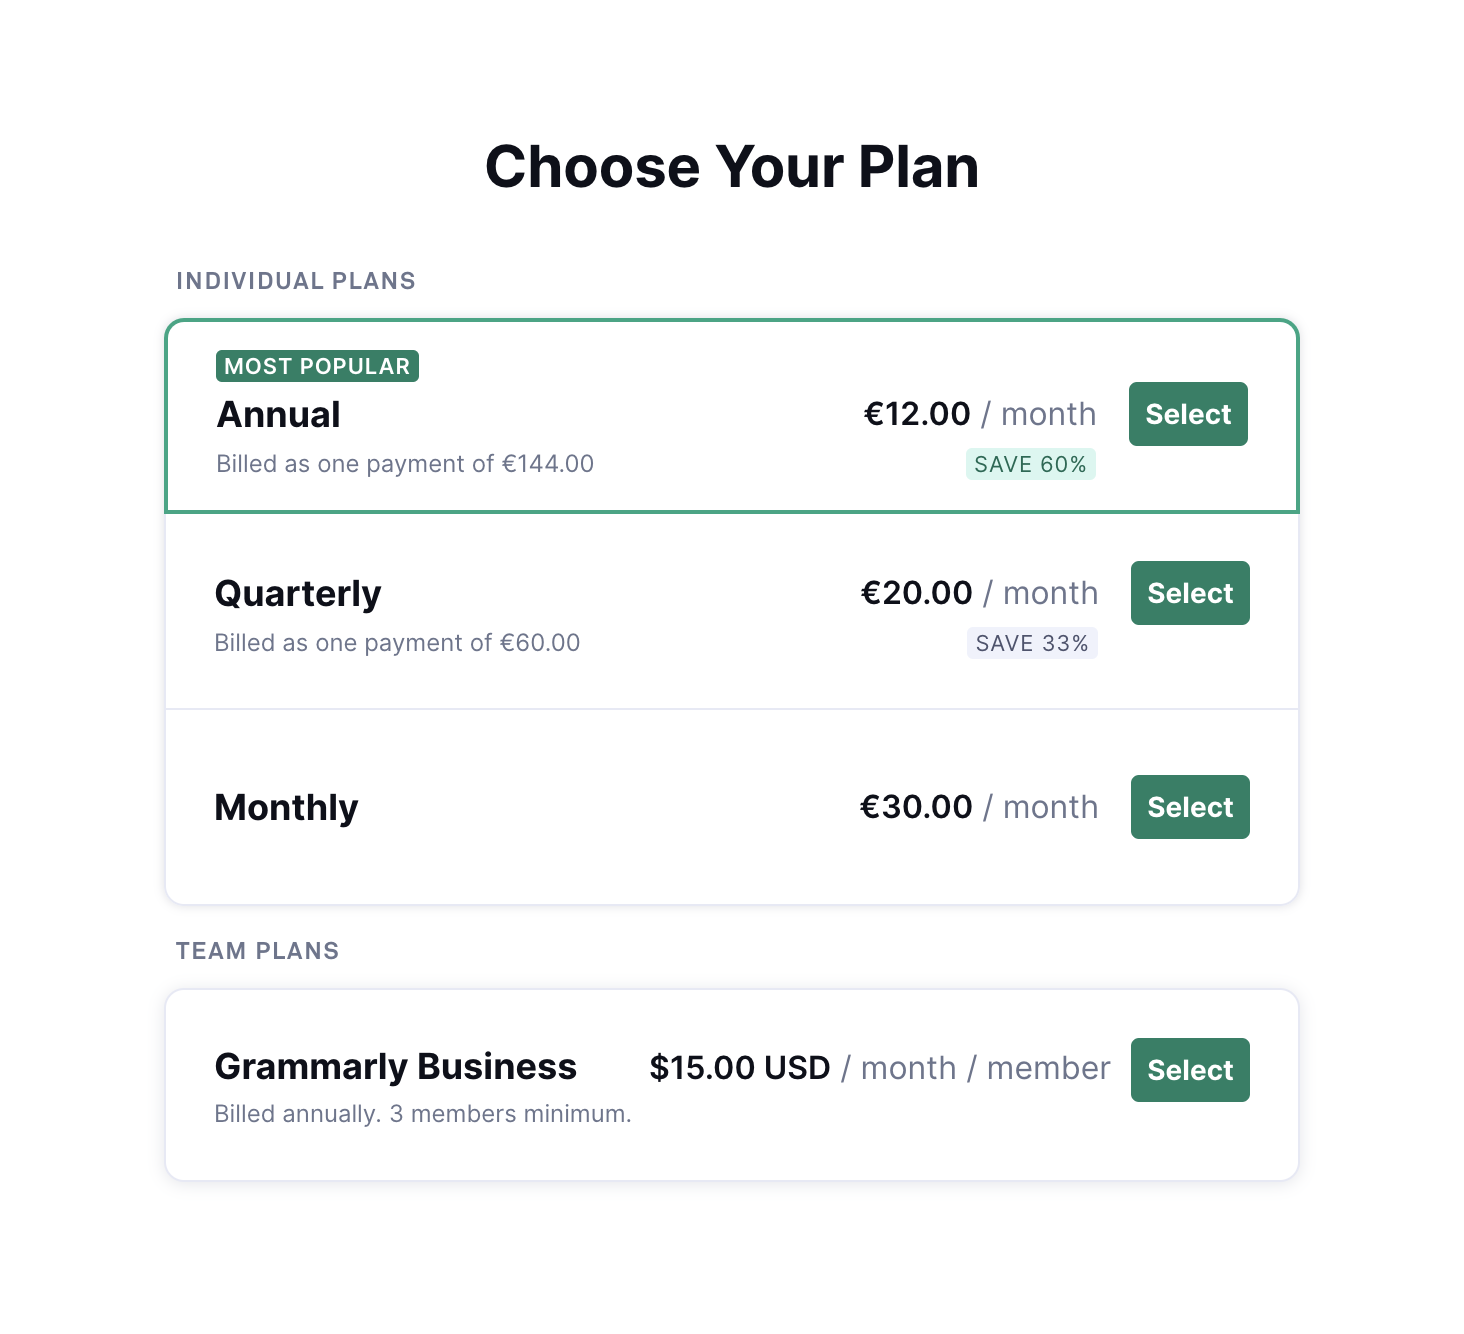Click the Monthly plan title
Viewport: 1464px width, 1334px height.
286,808
